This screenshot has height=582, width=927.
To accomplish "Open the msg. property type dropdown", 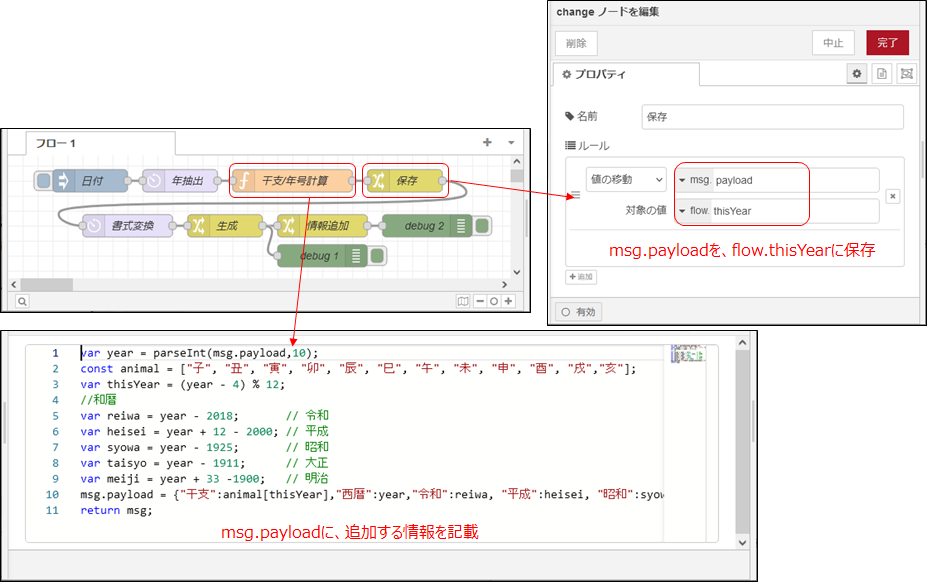I will [694, 180].
